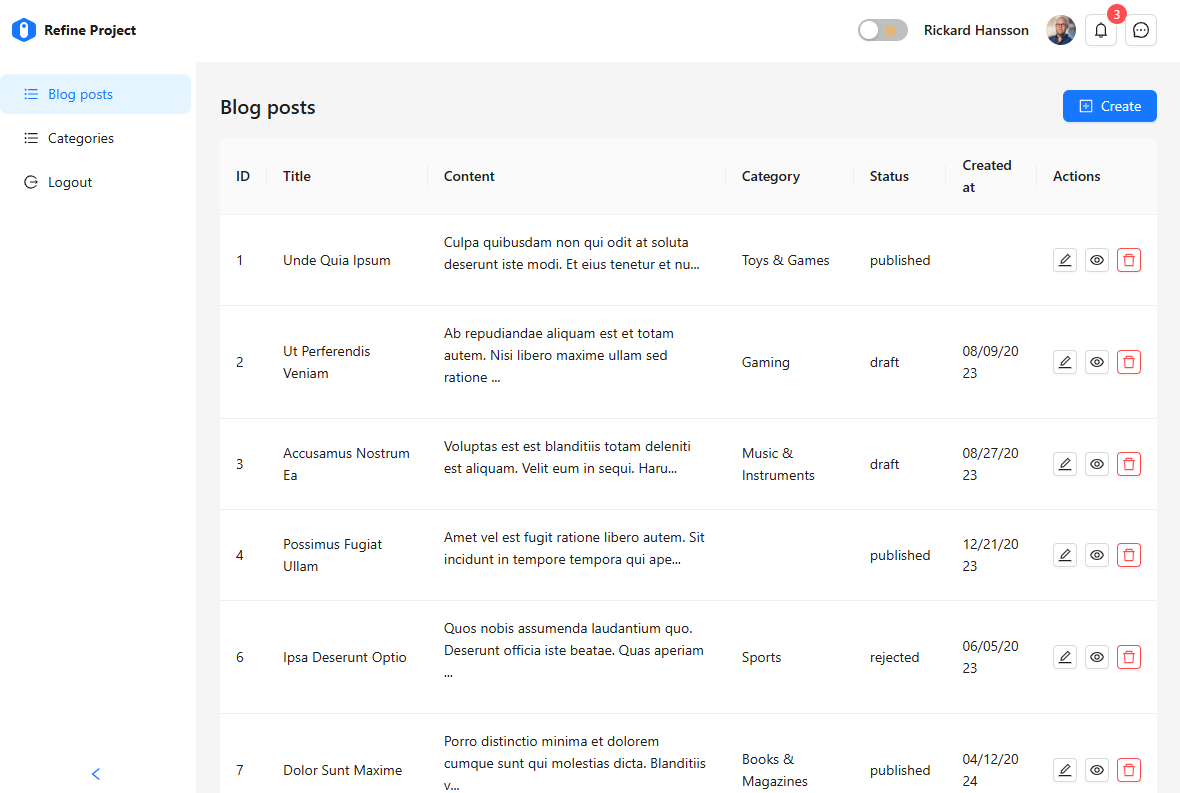Show details of Unde Quia Ipsum post

(1097, 260)
